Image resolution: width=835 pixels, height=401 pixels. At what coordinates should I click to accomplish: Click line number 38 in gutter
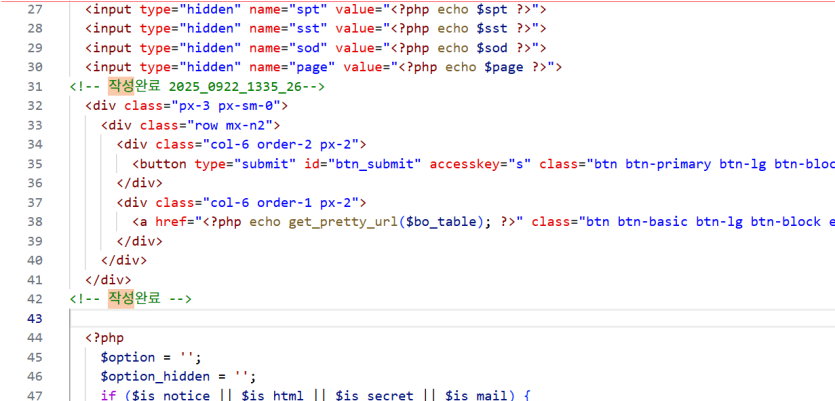point(35,222)
